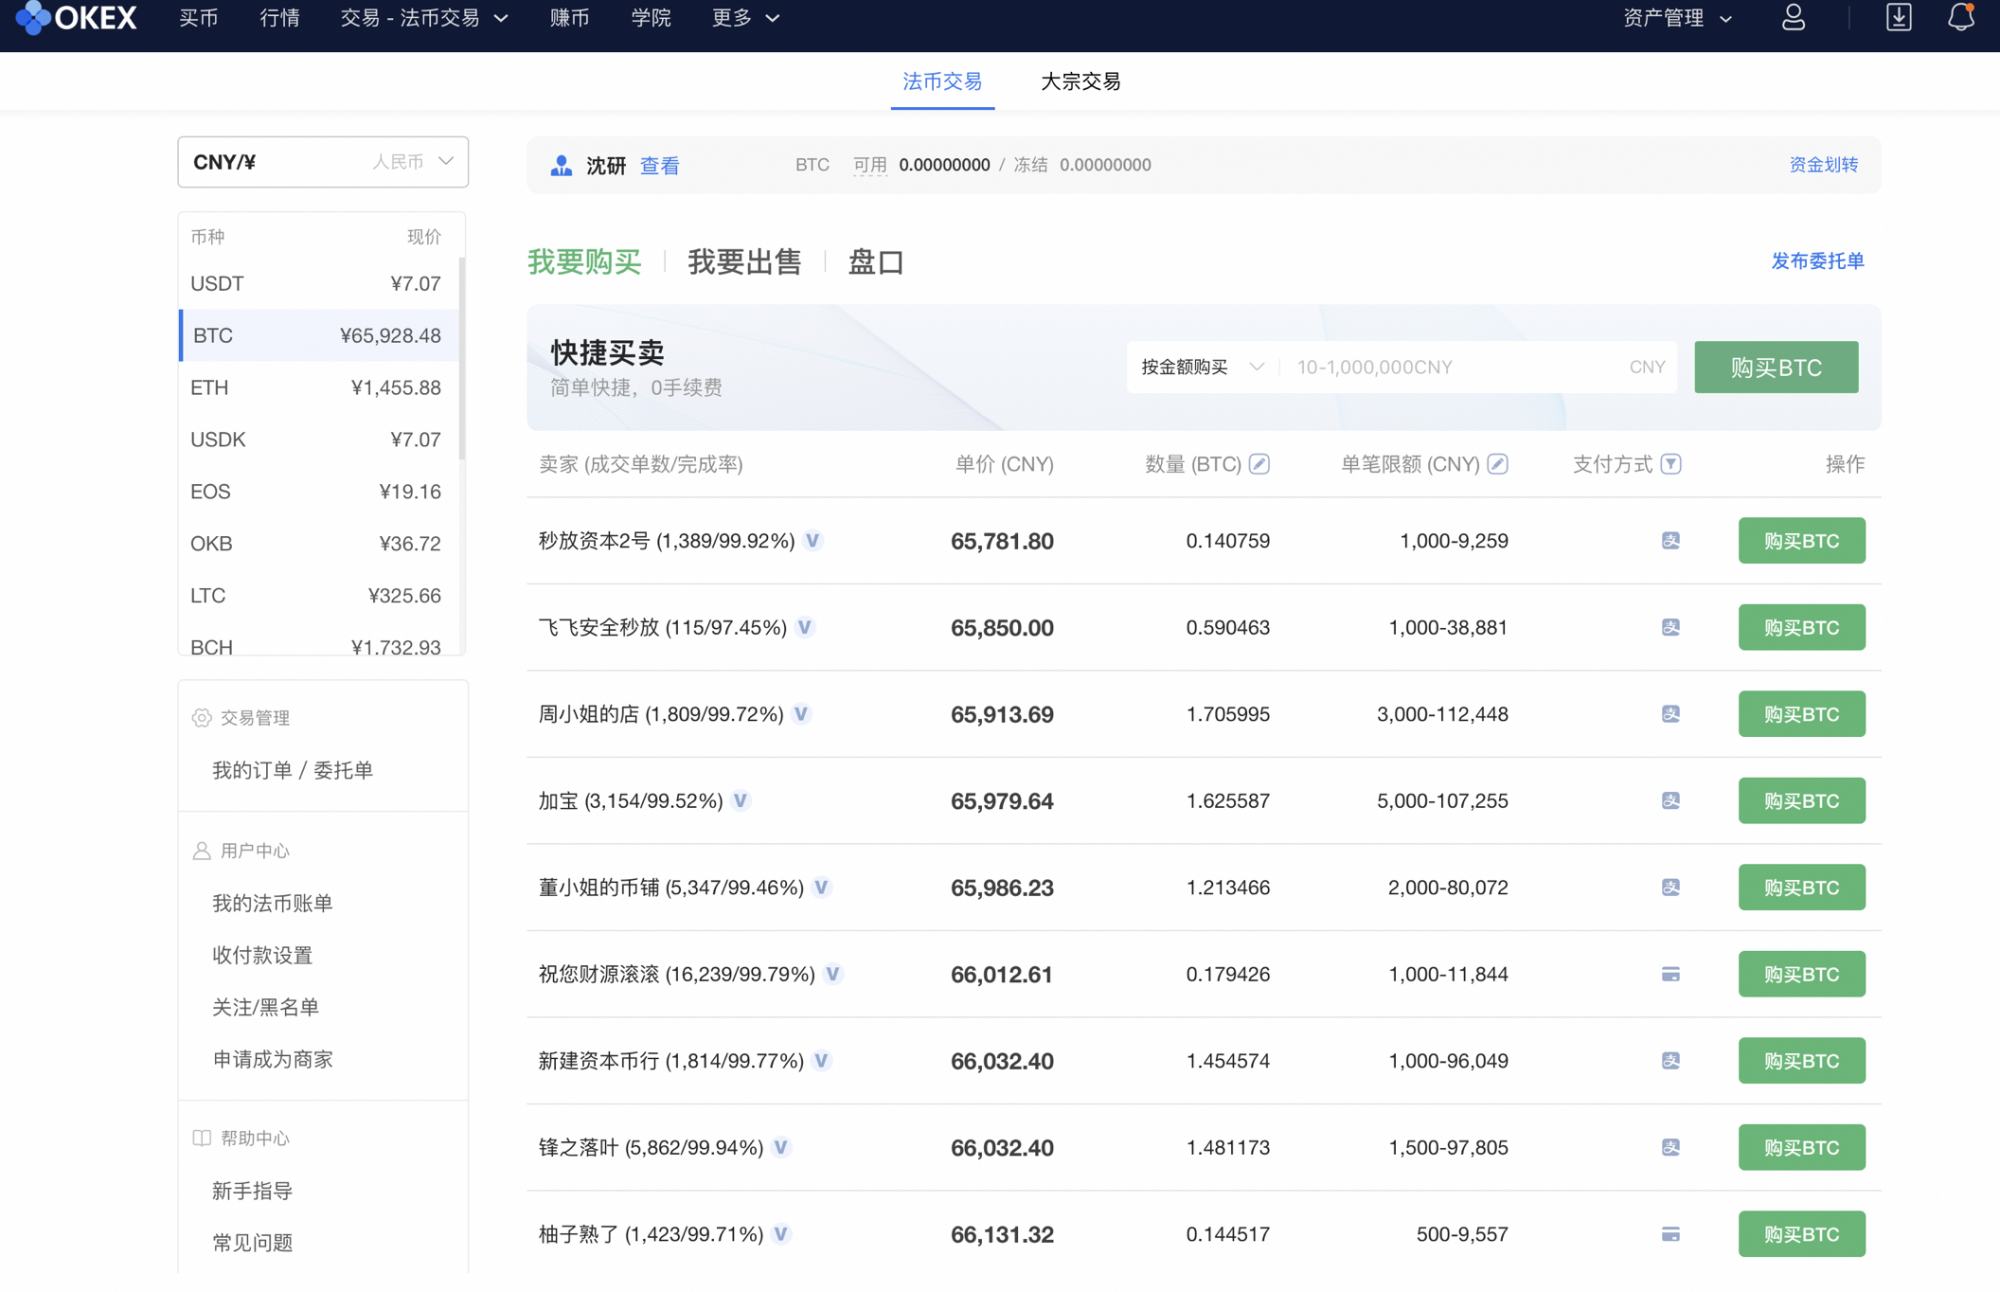Click the OKEX logo
The width and height of the screenshot is (2000, 1292).
pyautogui.click(x=76, y=17)
